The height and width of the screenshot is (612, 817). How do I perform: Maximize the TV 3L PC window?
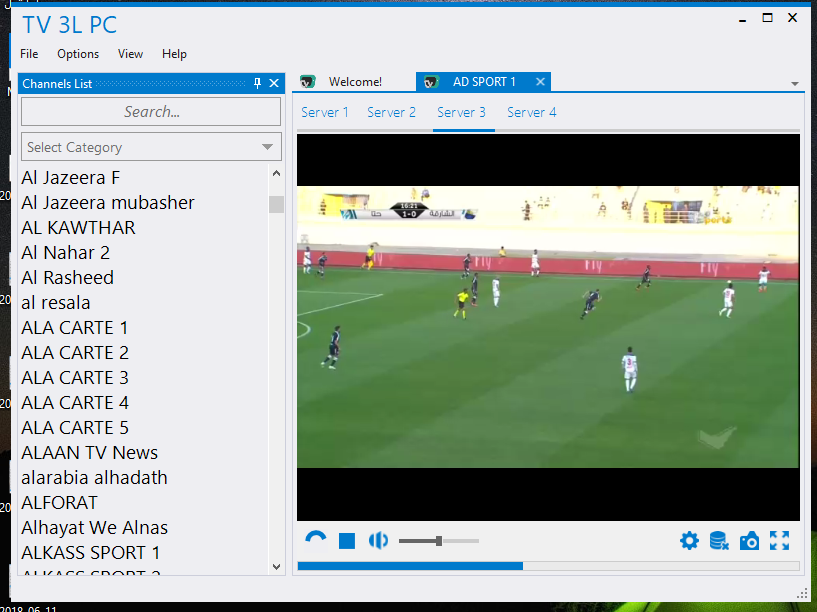click(x=768, y=18)
